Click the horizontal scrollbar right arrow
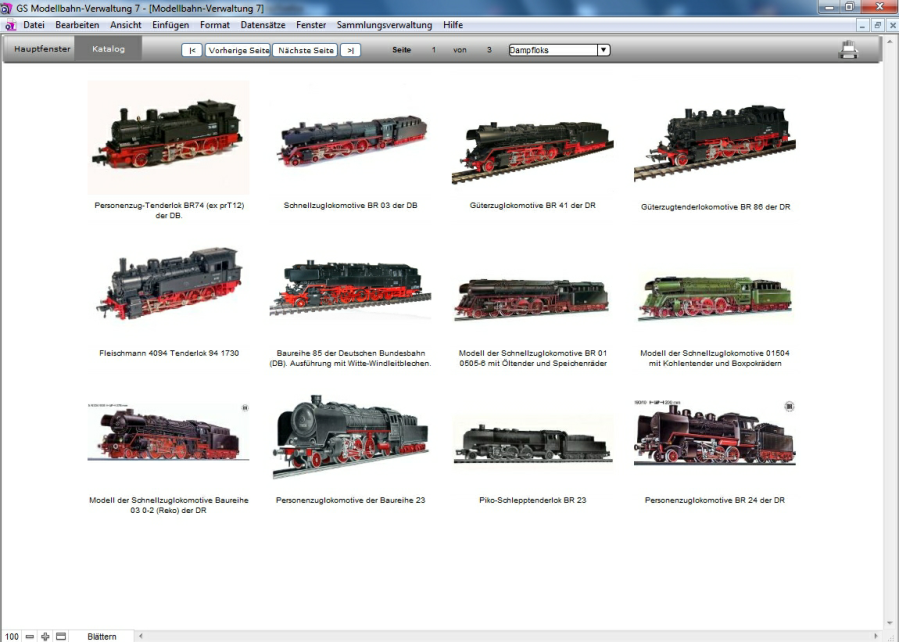Screen dimensions: 900x642 [x=876, y=636]
